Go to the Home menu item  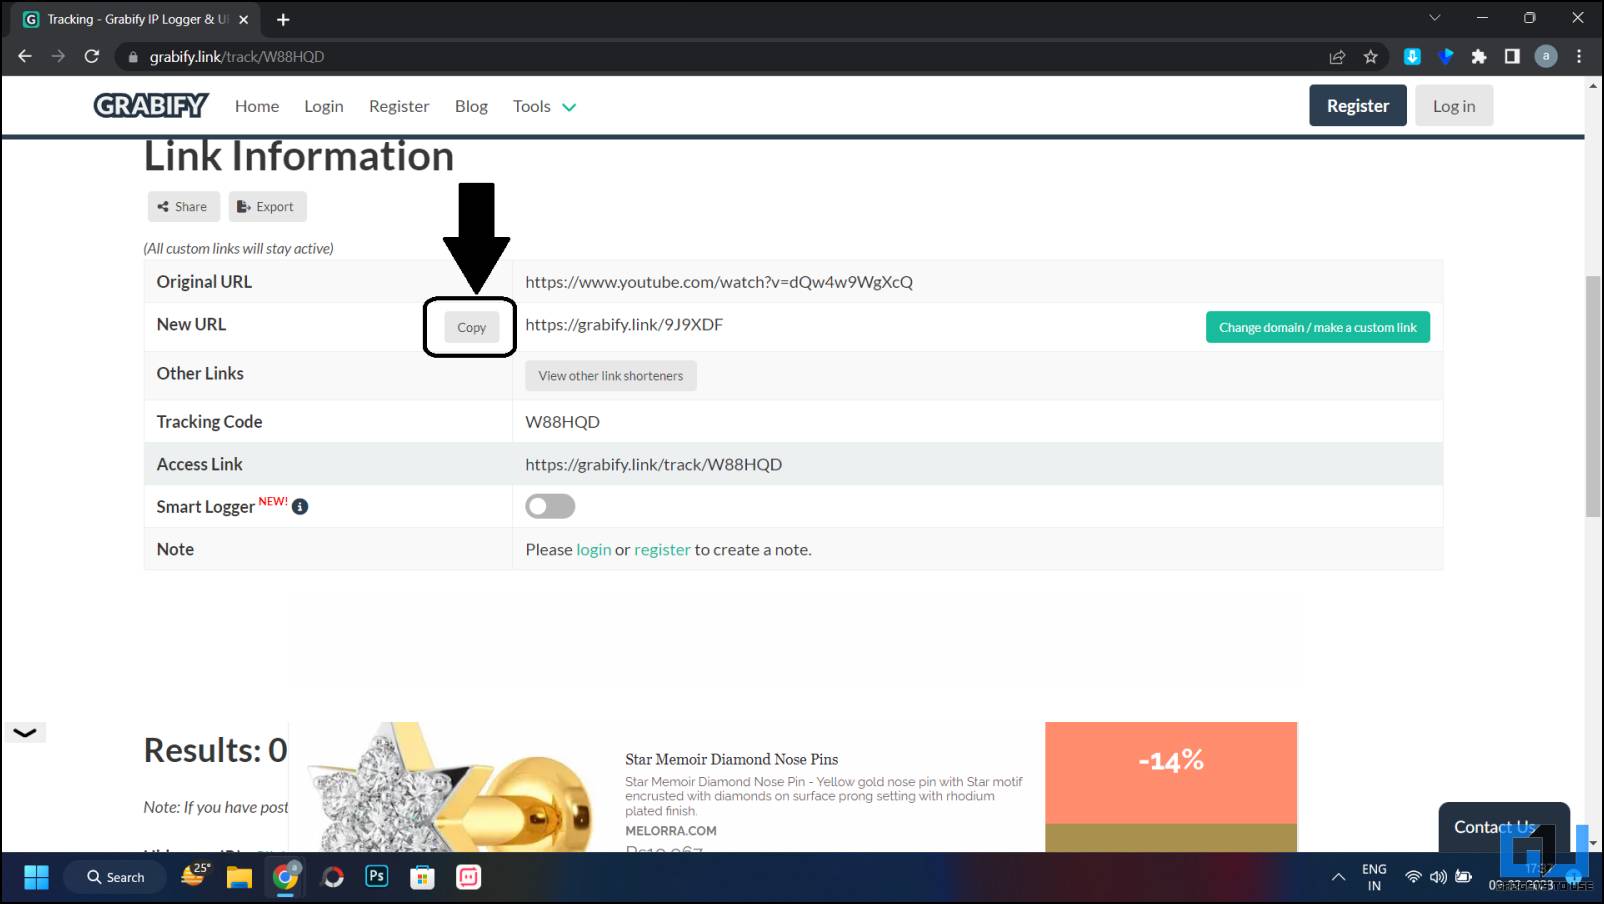click(x=257, y=106)
